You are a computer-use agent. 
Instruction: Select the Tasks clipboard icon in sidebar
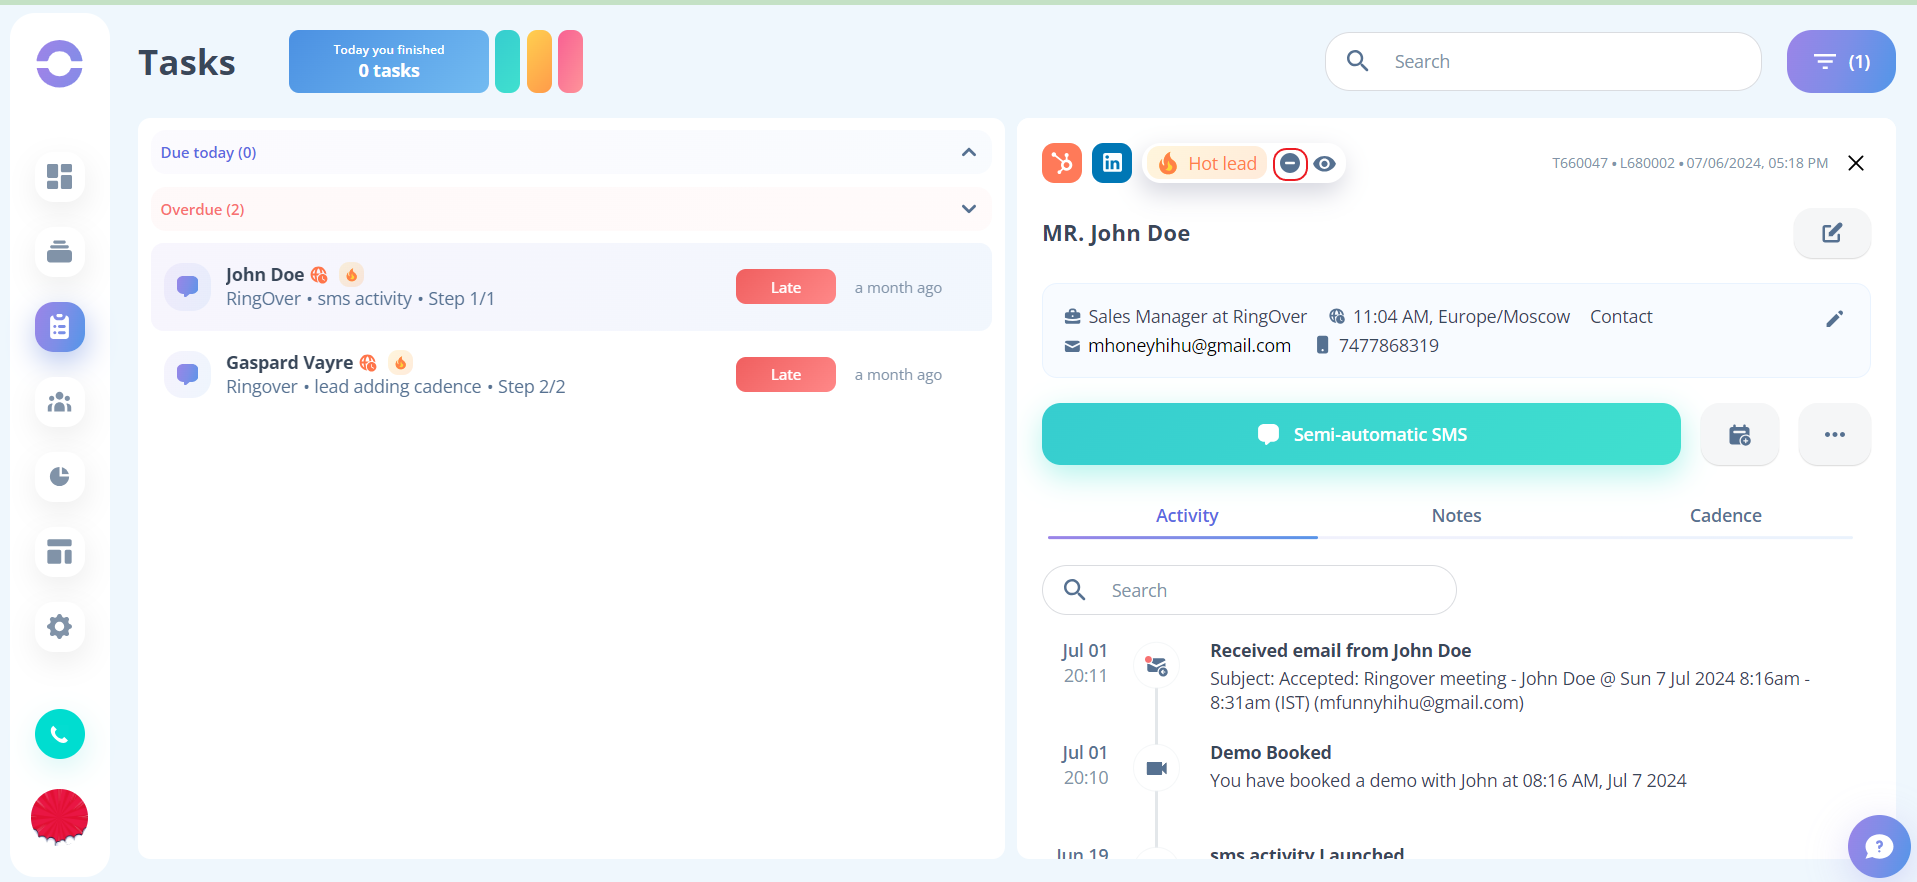point(60,327)
